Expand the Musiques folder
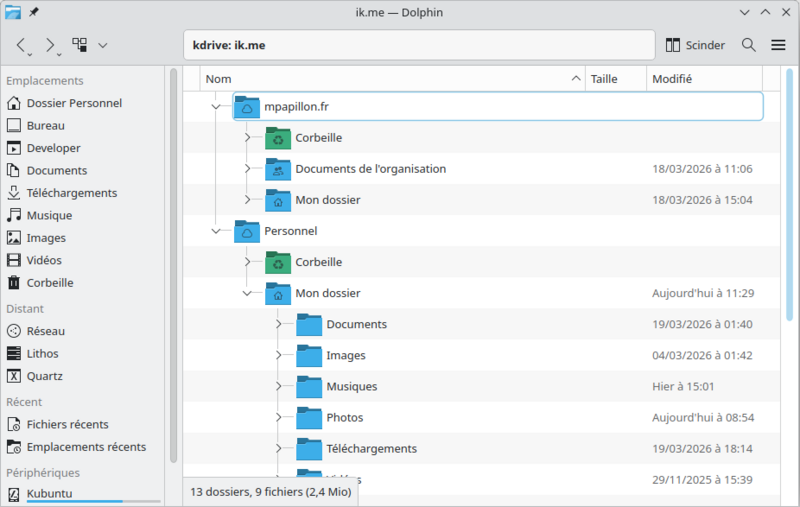800x507 pixels. pos(279,386)
